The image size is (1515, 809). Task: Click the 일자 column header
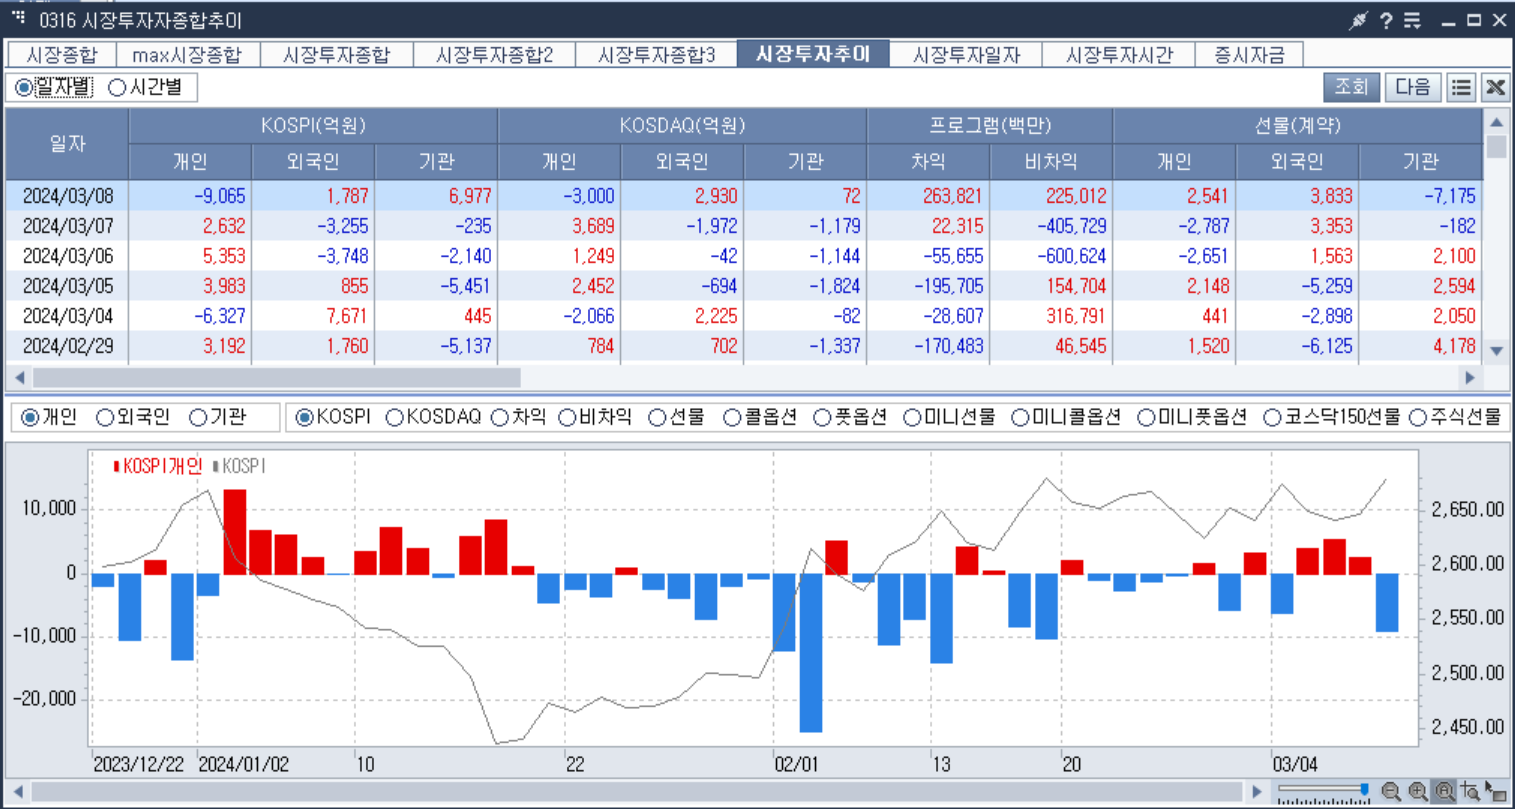tap(67, 144)
